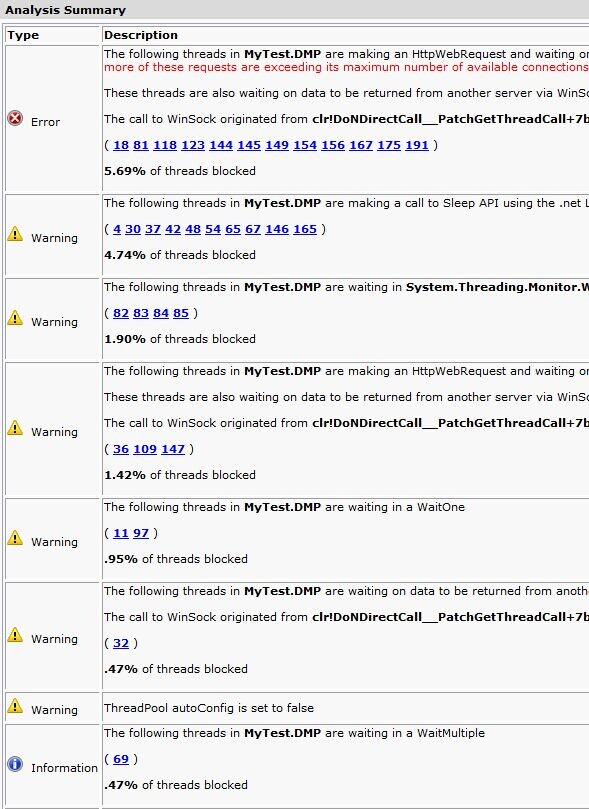589x809 pixels.
Task: Click warning icon beside ThreadPool autoConfig row
Action: (15, 706)
